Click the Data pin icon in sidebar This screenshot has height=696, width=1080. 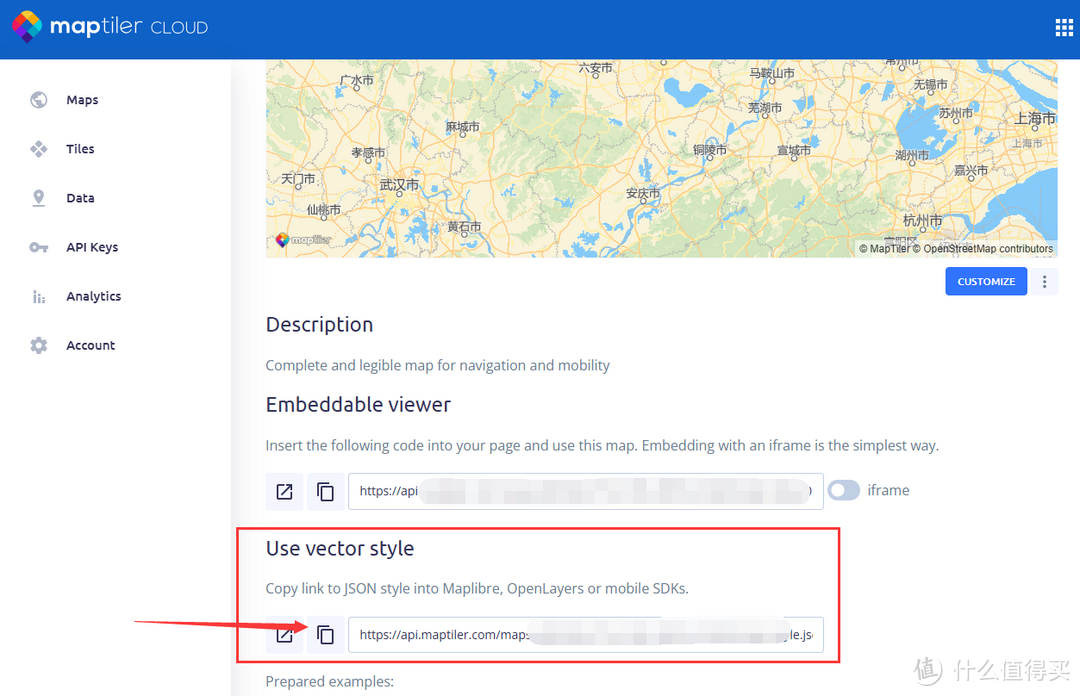point(39,198)
